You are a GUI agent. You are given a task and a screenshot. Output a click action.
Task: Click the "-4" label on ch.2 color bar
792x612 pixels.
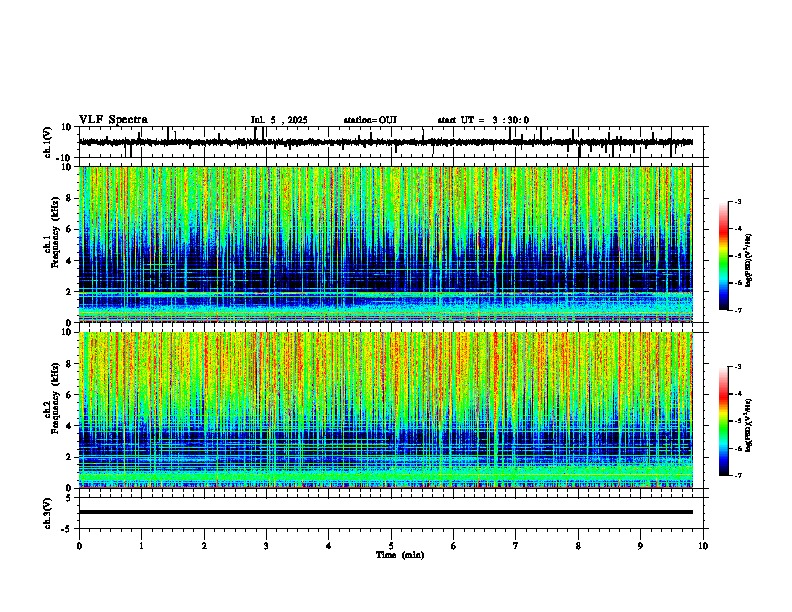pos(737,393)
